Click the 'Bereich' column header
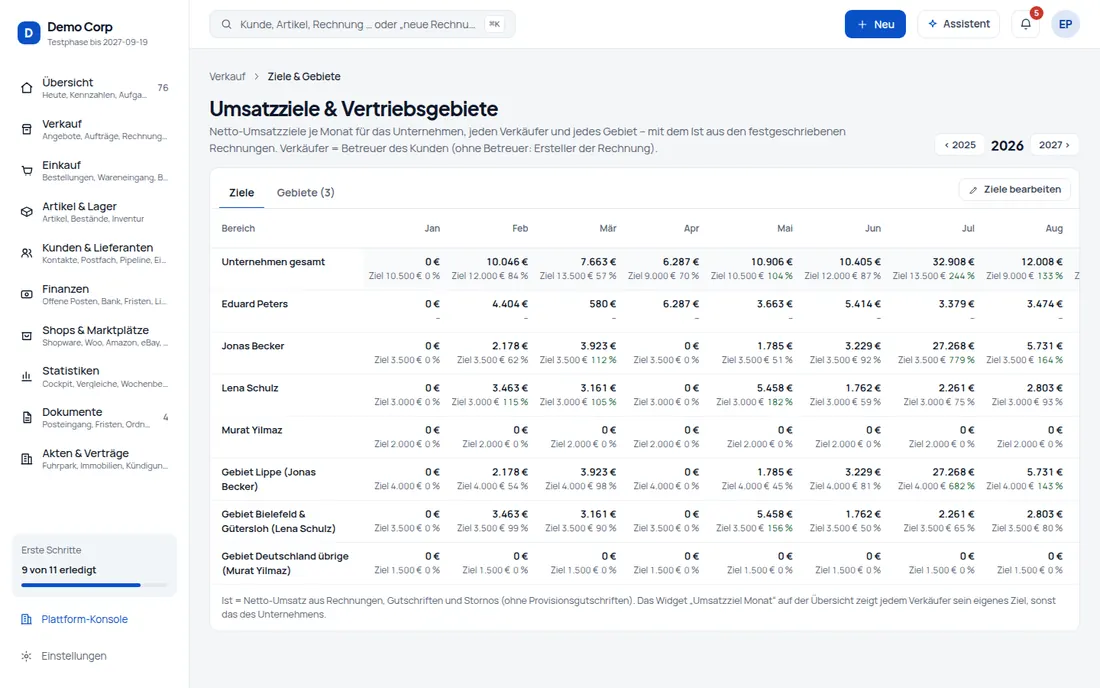 coord(238,229)
